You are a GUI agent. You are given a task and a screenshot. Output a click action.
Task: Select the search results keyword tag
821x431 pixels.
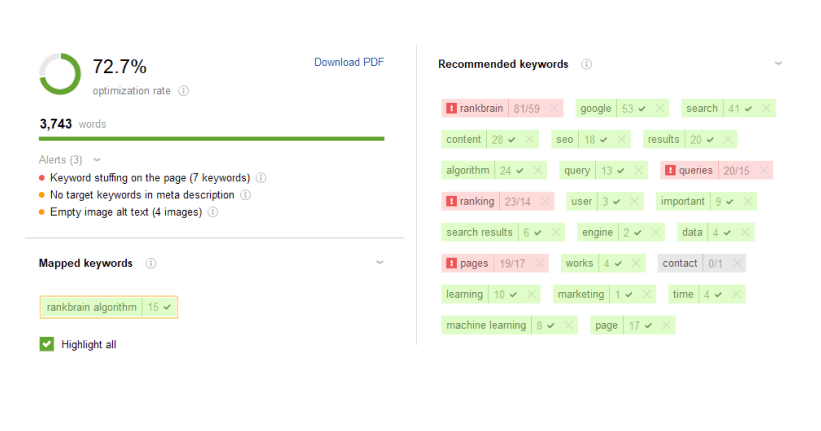tap(479, 233)
